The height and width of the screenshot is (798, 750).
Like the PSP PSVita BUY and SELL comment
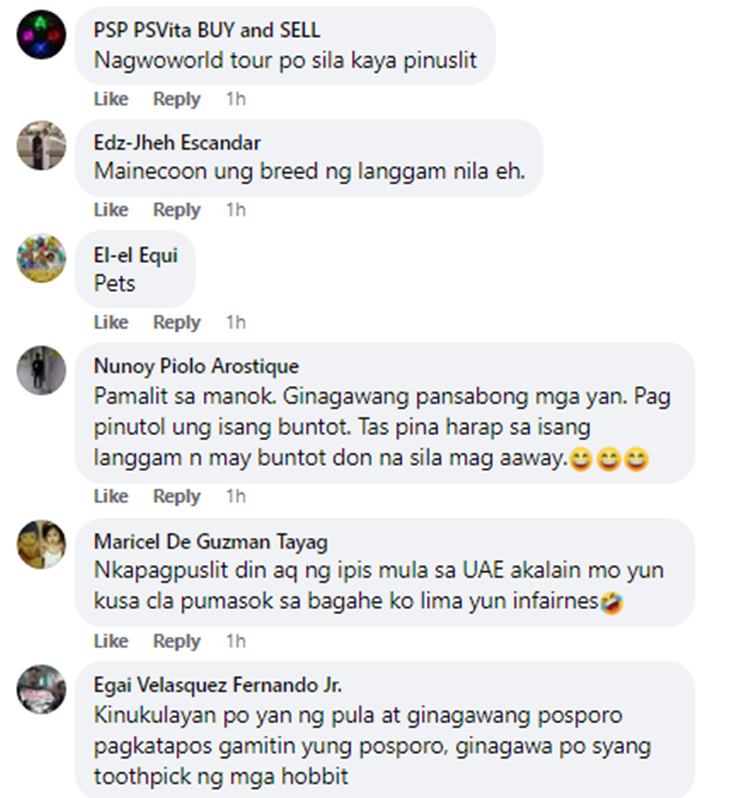click(111, 99)
